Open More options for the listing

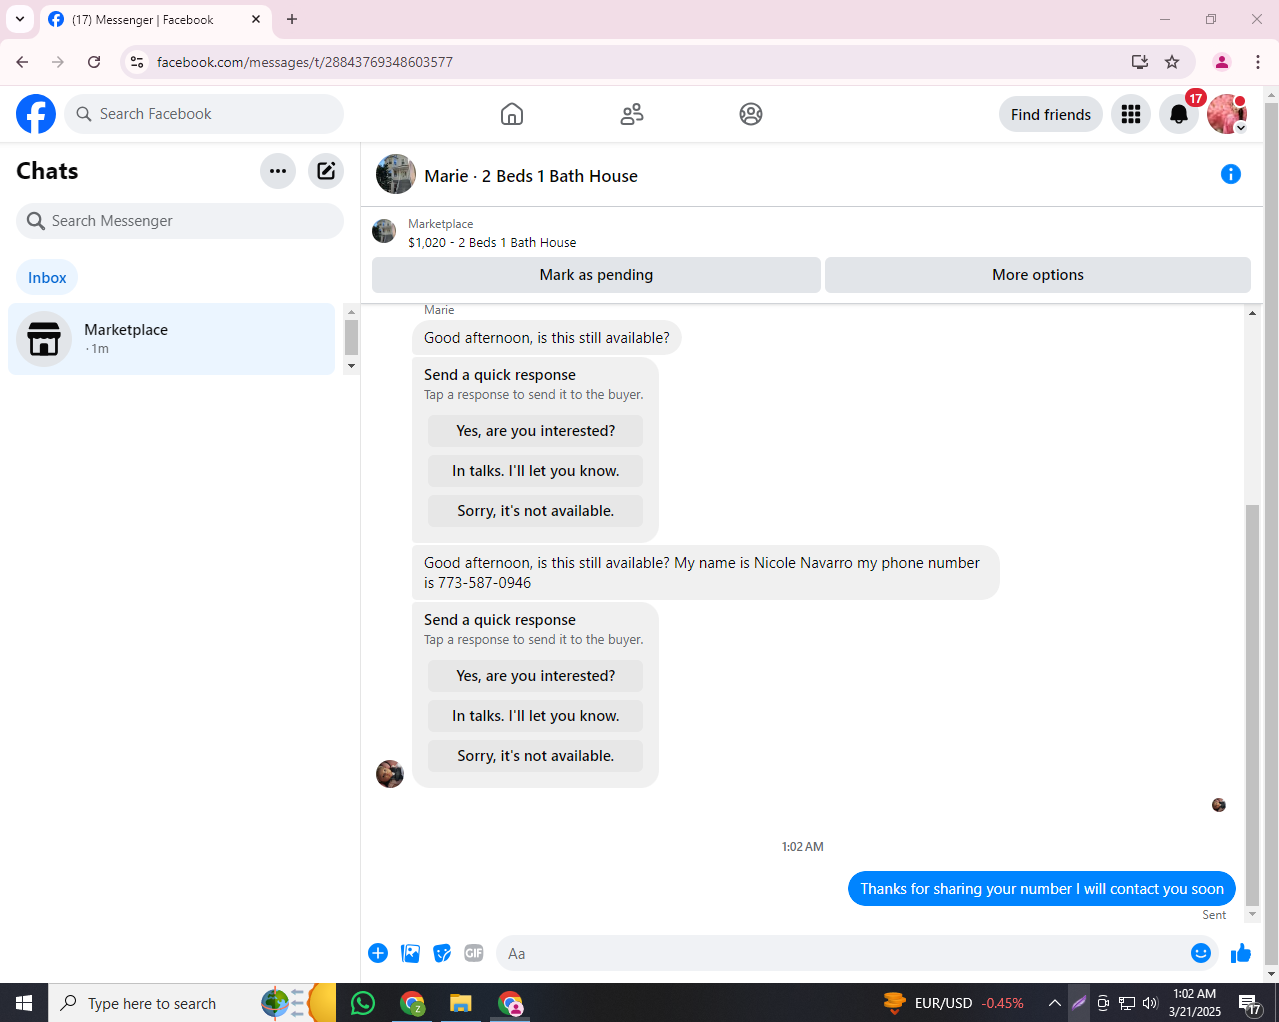pos(1038,275)
